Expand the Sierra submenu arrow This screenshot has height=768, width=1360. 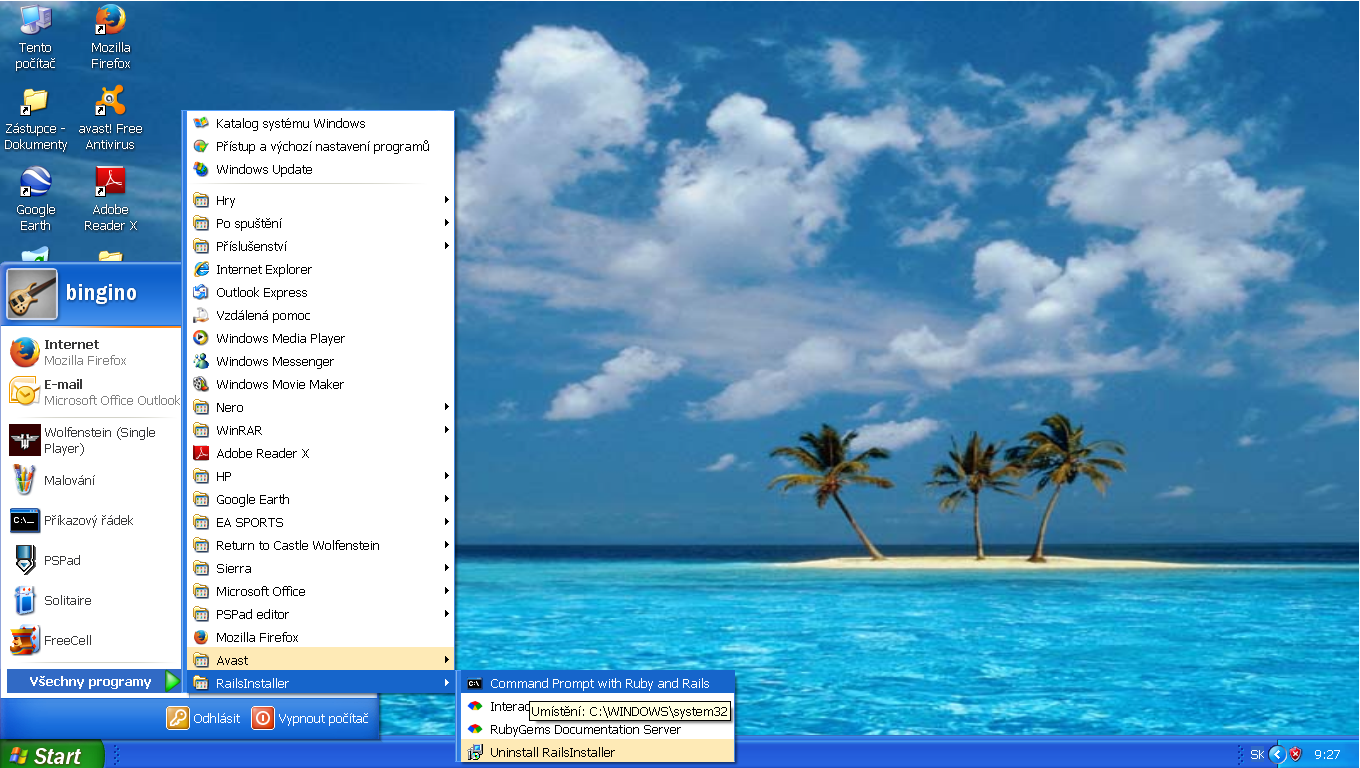click(447, 568)
